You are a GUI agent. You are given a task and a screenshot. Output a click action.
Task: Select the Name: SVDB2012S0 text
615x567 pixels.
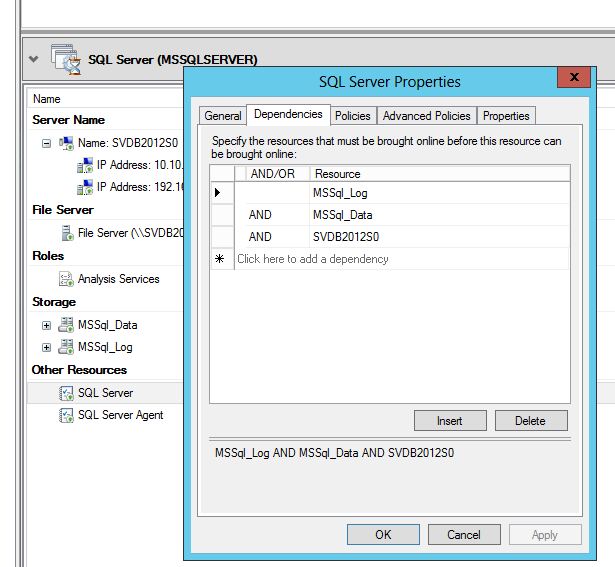click(x=128, y=143)
